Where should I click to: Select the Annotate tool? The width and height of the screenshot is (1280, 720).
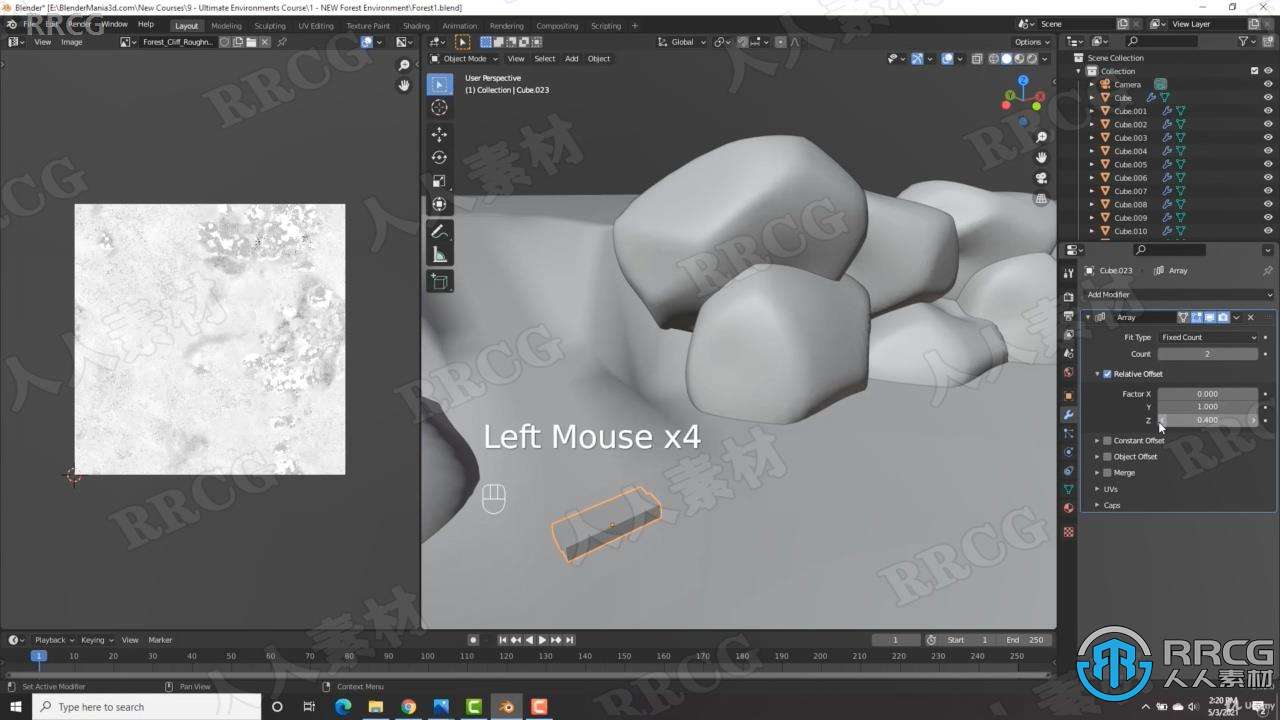[439, 231]
